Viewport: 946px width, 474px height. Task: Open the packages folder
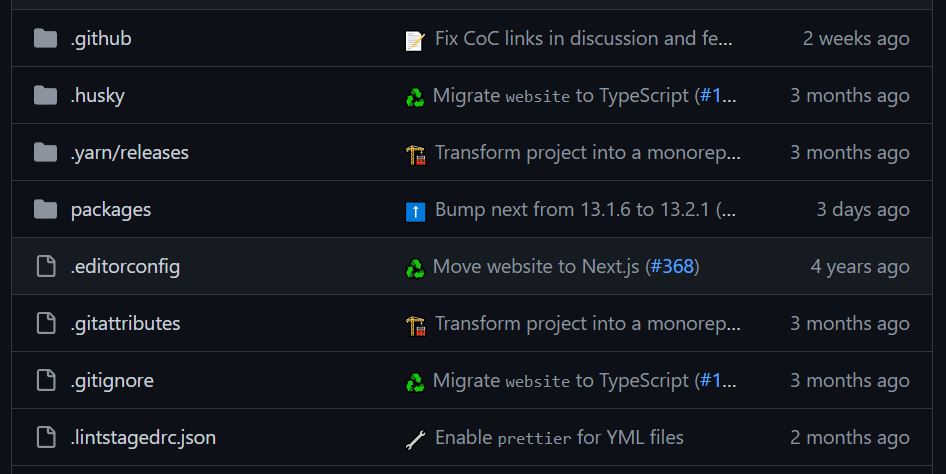click(x=111, y=210)
